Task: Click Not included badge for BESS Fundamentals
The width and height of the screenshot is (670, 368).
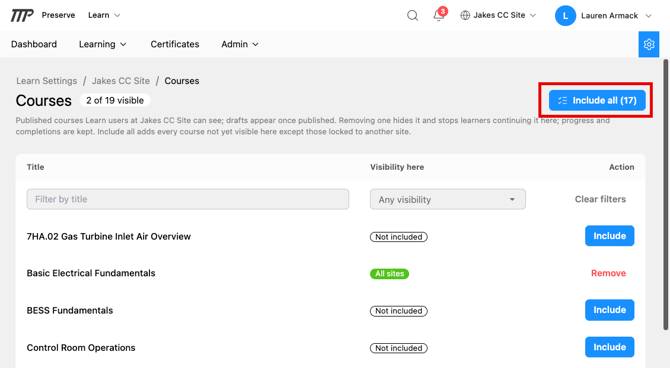Action: [x=399, y=311]
